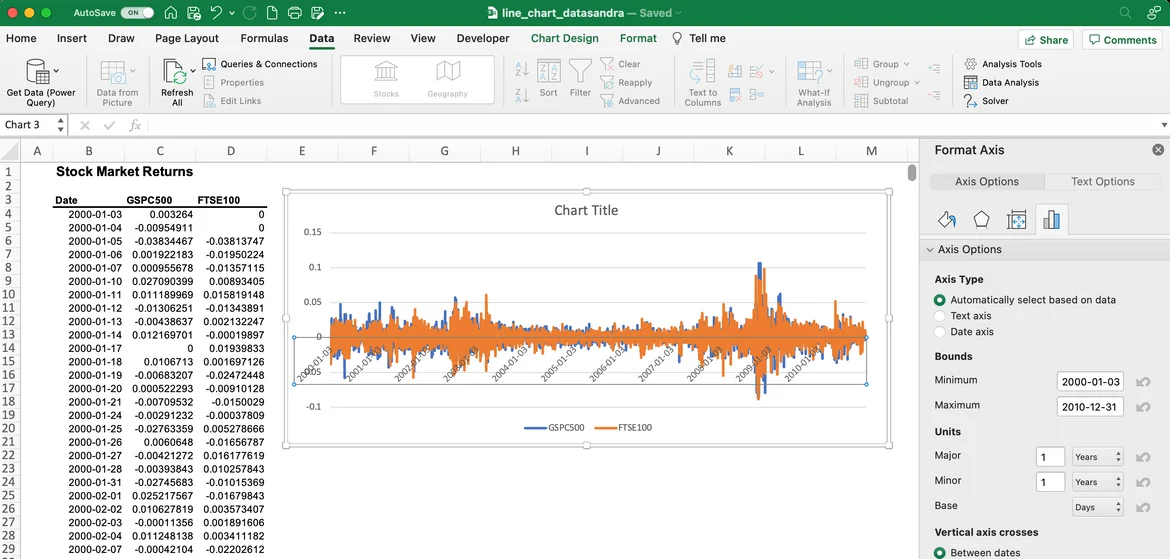
Task: Switch to the Formulas ribbon tab
Action: 264,38
